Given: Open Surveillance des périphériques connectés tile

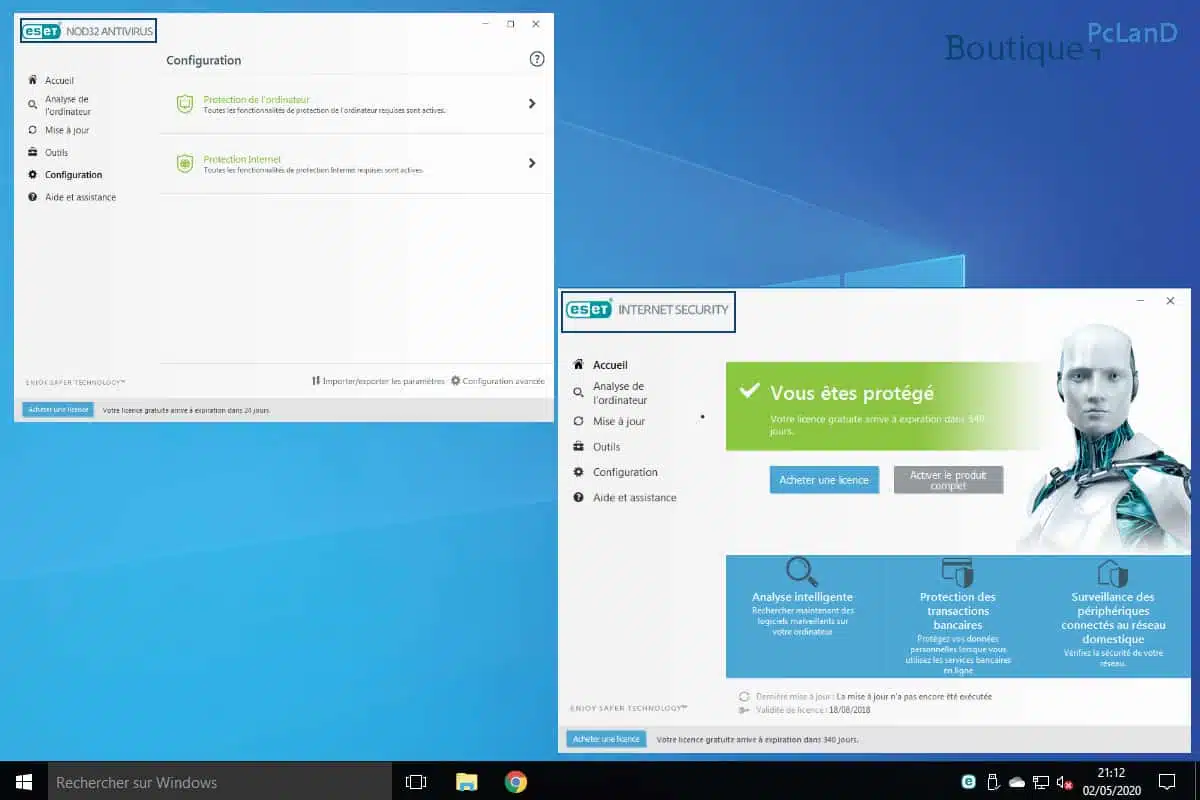Looking at the screenshot, I should pyautogui.click(x=1112, y=614).
